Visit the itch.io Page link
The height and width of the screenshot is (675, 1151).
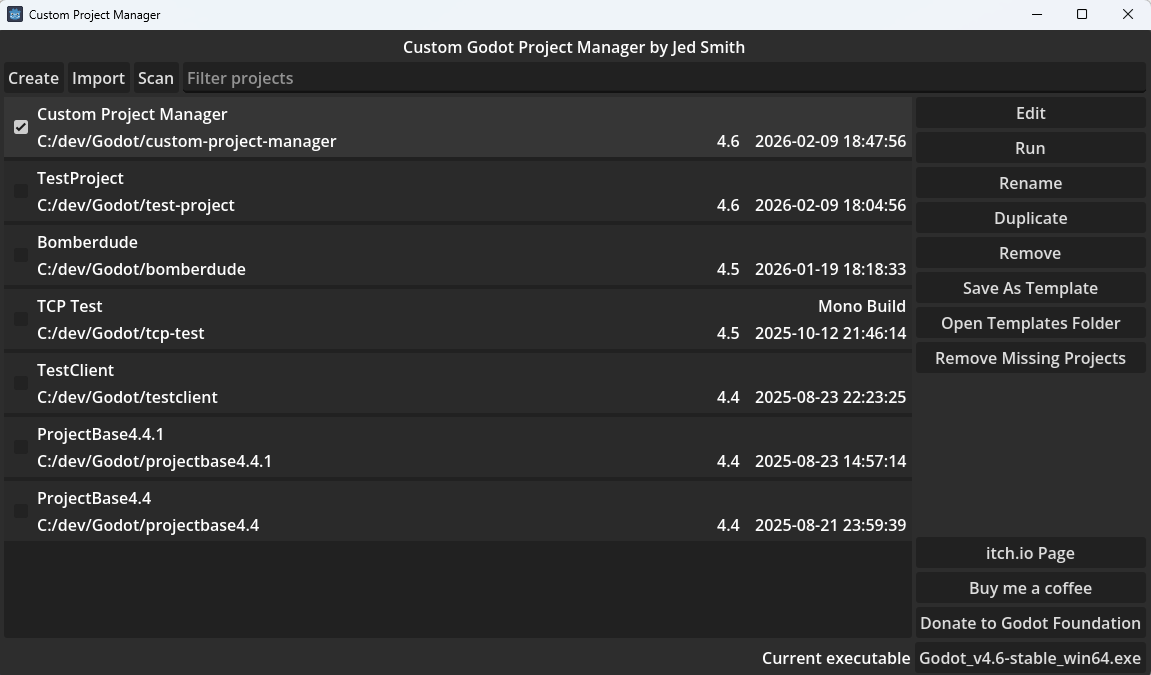(x=1030, y=553)
